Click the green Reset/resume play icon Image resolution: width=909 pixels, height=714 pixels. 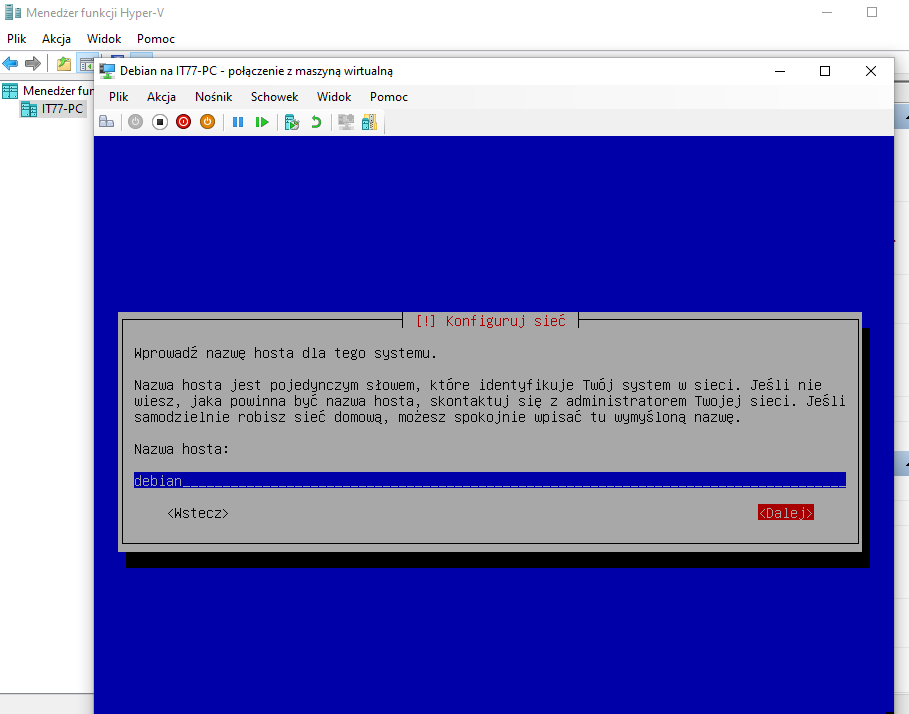[262, 122]
